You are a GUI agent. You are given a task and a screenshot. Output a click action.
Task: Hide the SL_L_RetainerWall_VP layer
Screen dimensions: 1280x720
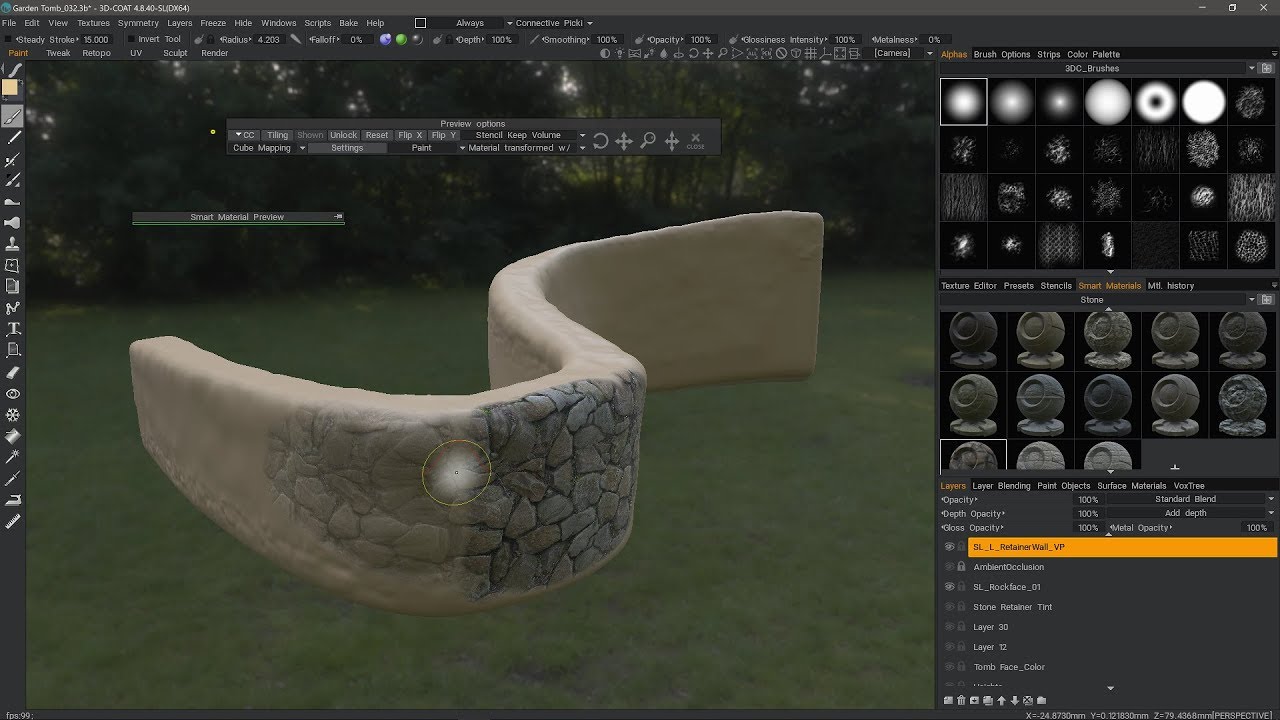(x=949, y=547)
